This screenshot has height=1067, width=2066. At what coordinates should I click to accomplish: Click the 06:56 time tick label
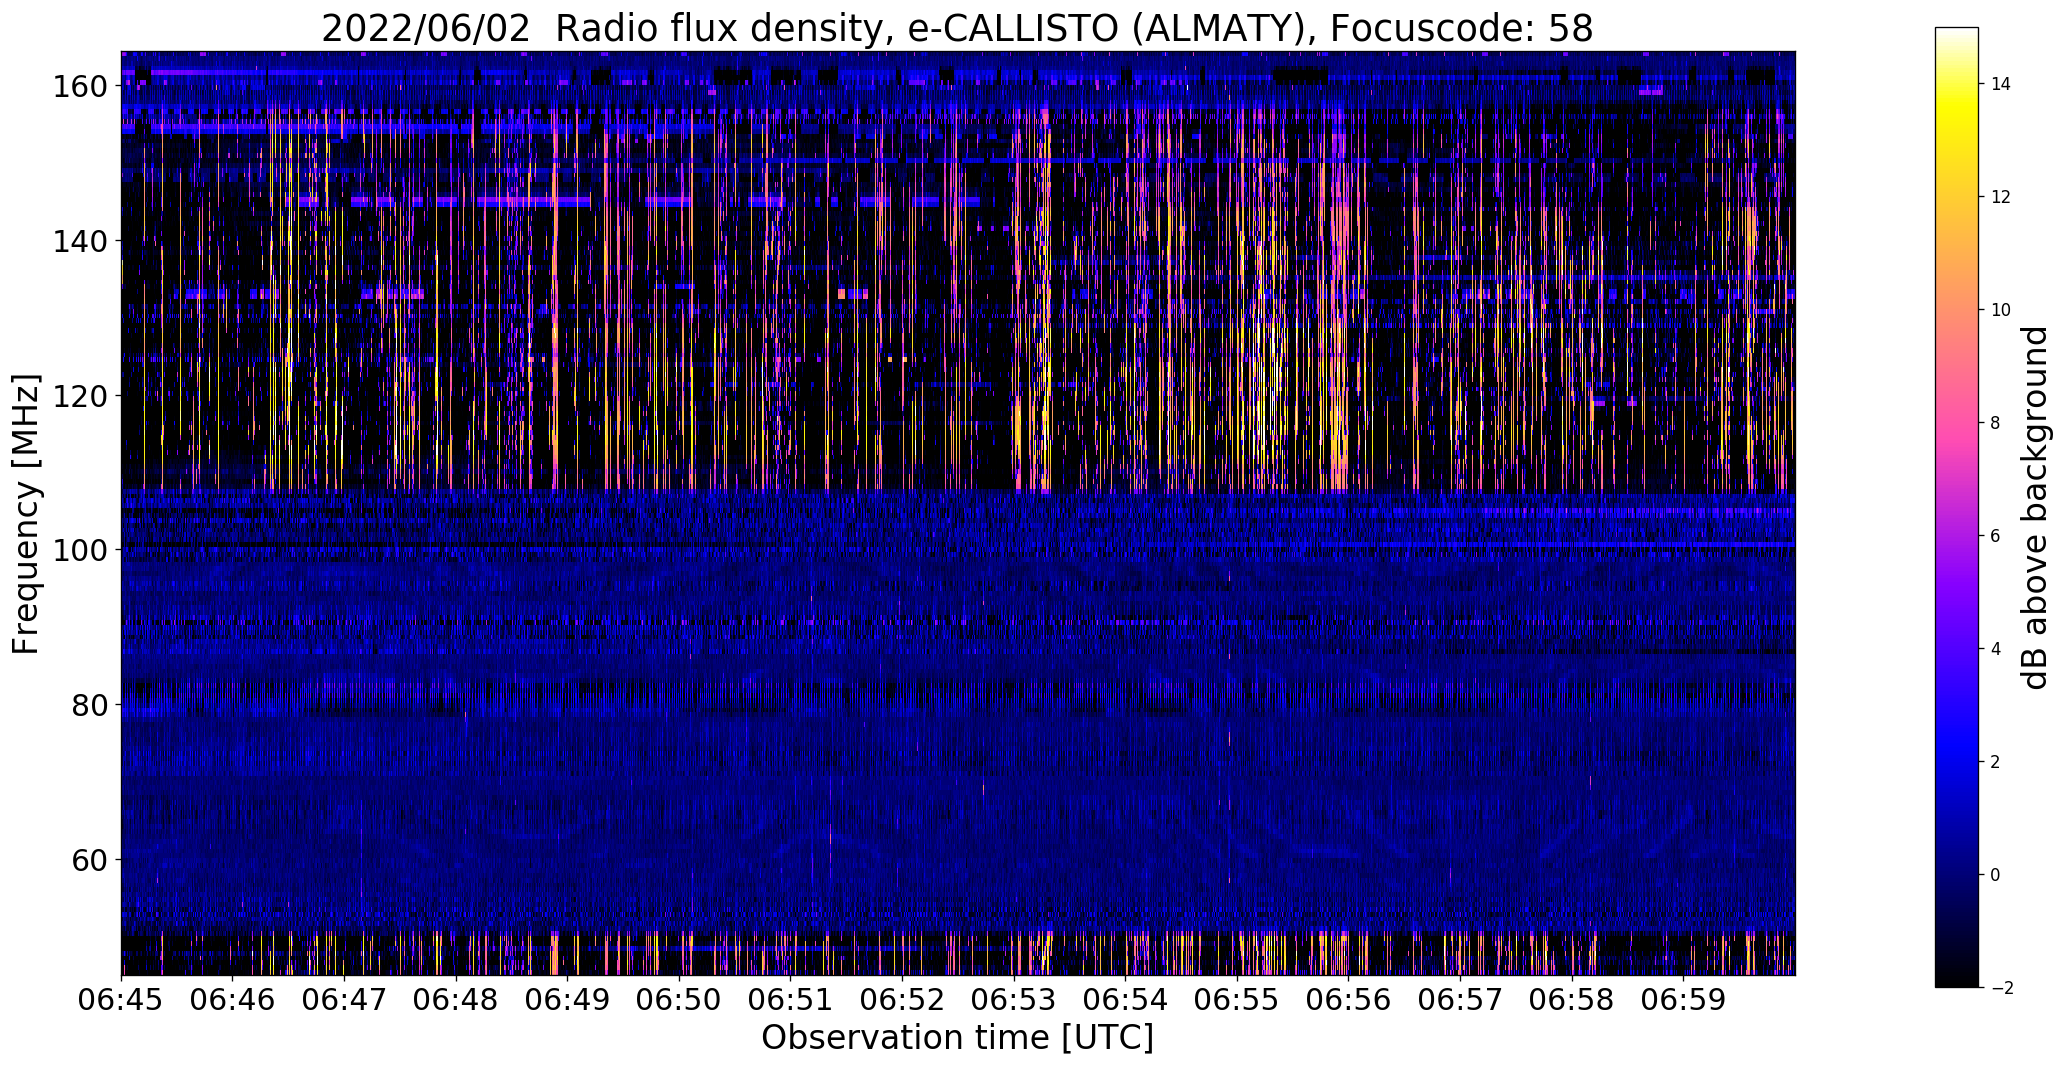(x=1349, y=999)
